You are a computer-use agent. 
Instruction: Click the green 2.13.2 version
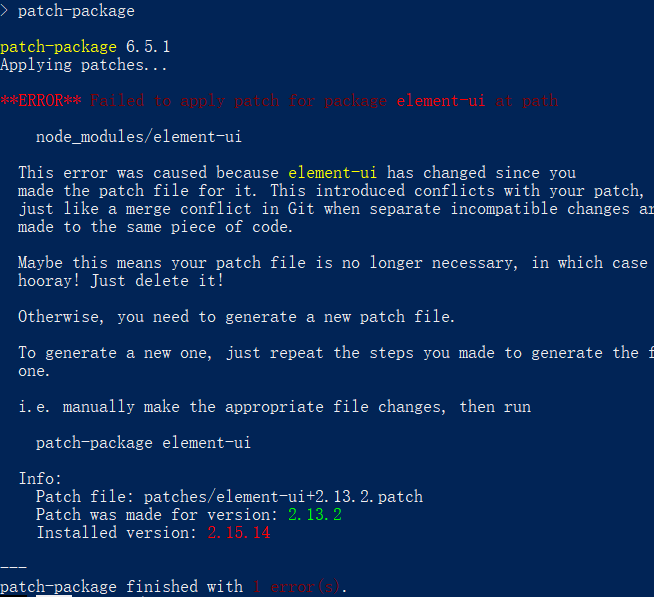coord(315,514)
